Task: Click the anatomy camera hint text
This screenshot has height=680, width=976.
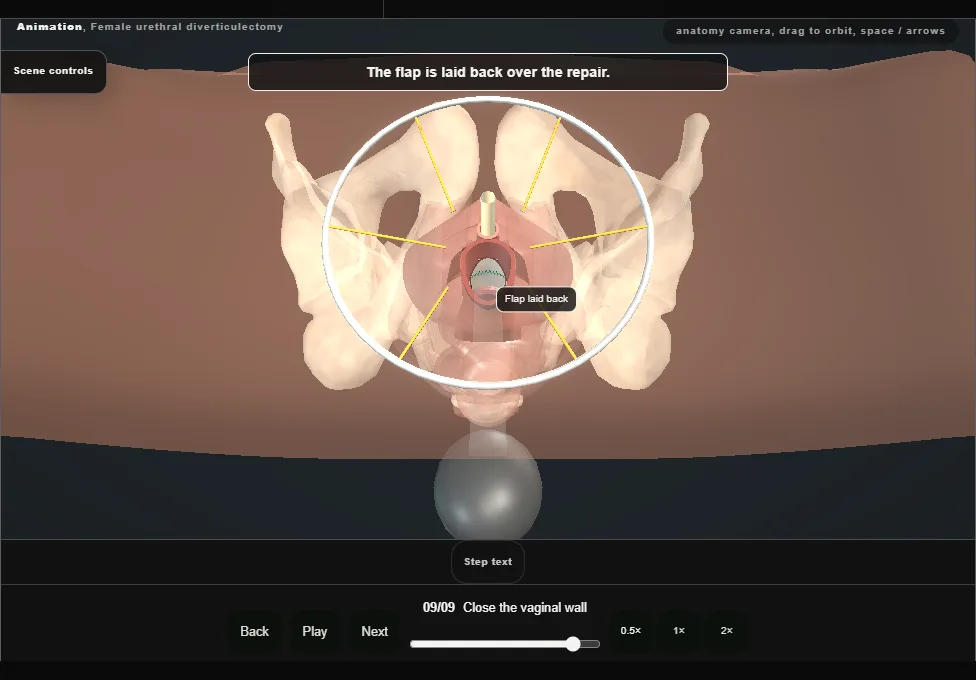Action: coord(810,31)
